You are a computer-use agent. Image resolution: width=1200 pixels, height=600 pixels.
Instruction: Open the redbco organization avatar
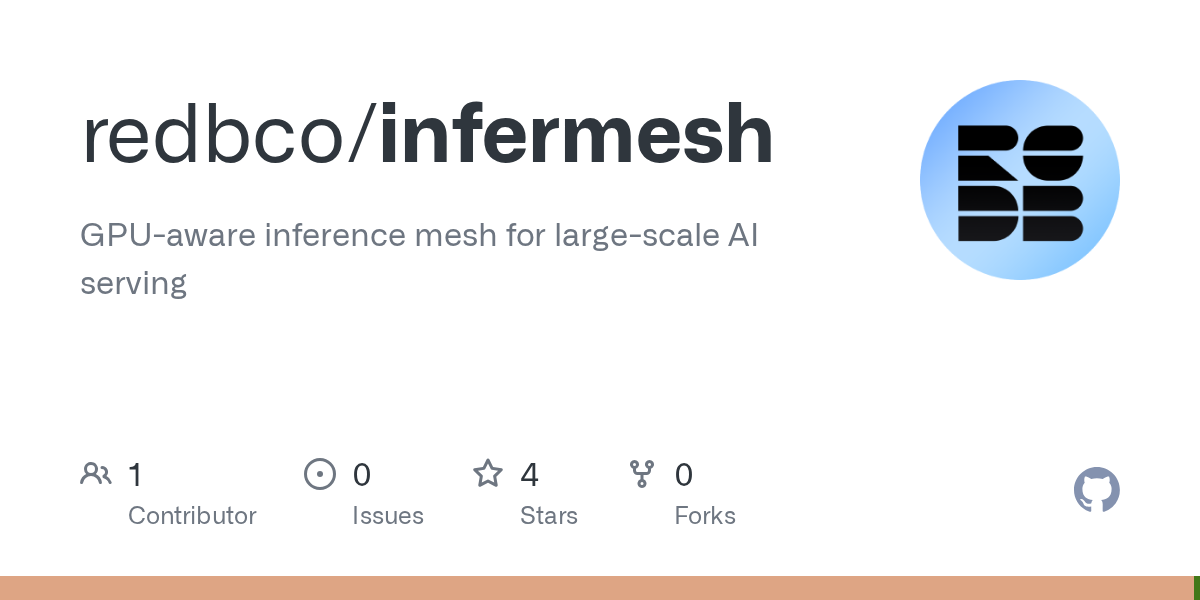(1020, 180)
